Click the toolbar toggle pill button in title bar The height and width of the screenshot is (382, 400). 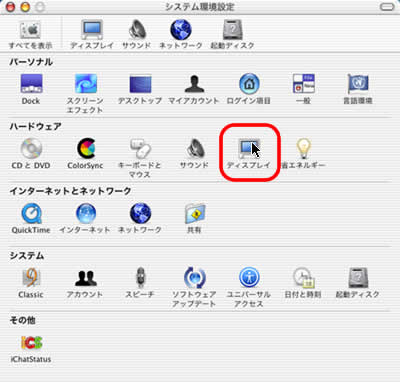point(387,7)
